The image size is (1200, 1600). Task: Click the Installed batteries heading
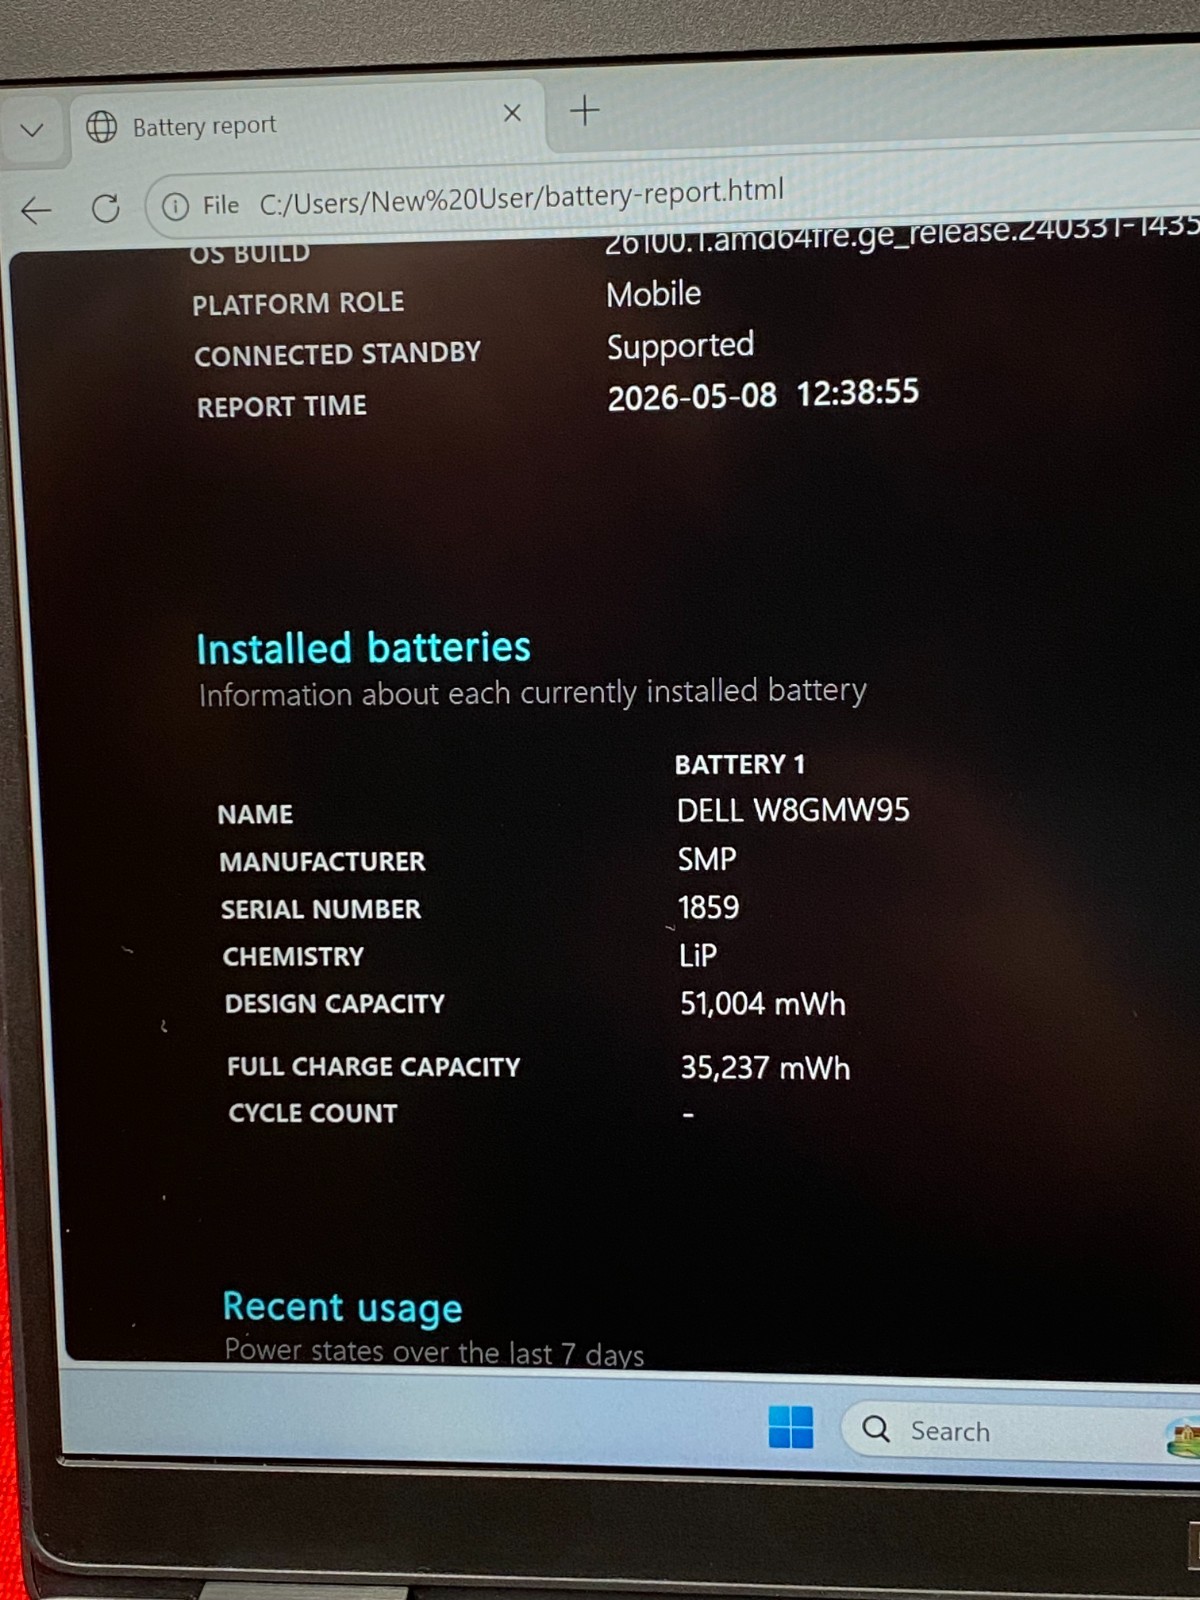coord(363,648)
